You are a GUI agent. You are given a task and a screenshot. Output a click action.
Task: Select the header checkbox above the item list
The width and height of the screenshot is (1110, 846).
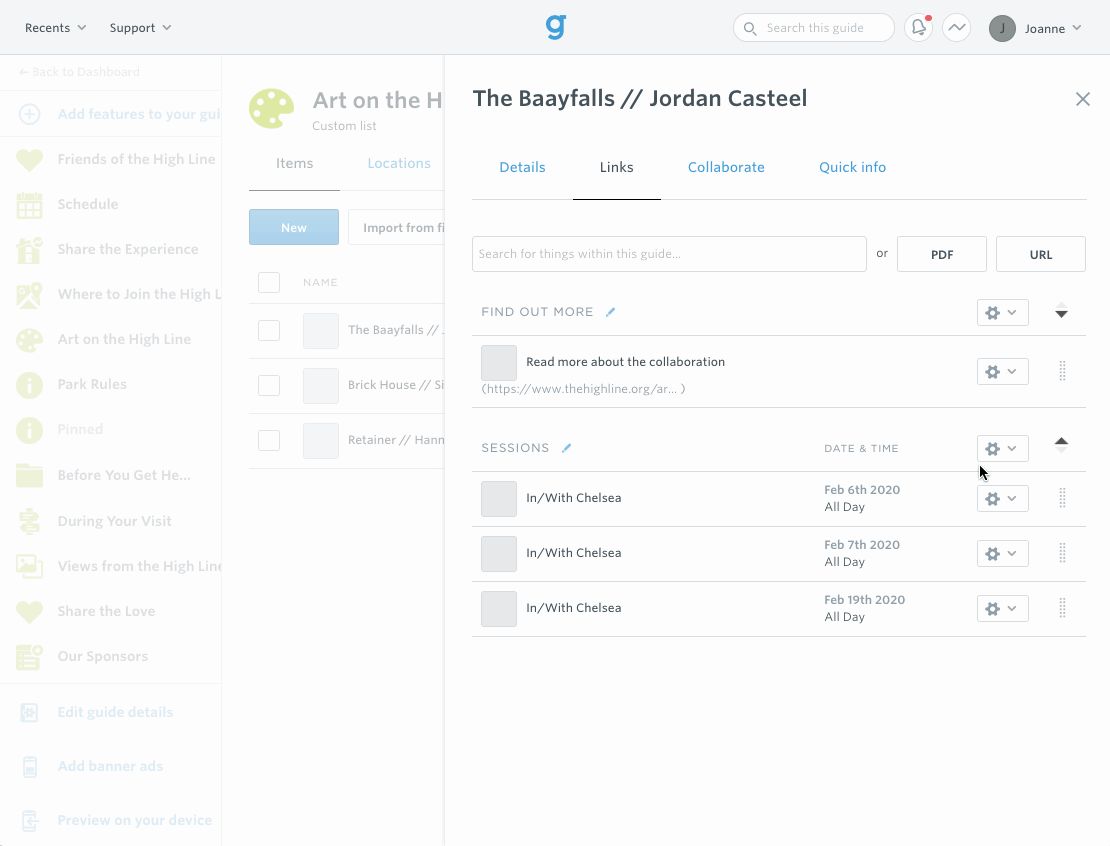(269, 282)
